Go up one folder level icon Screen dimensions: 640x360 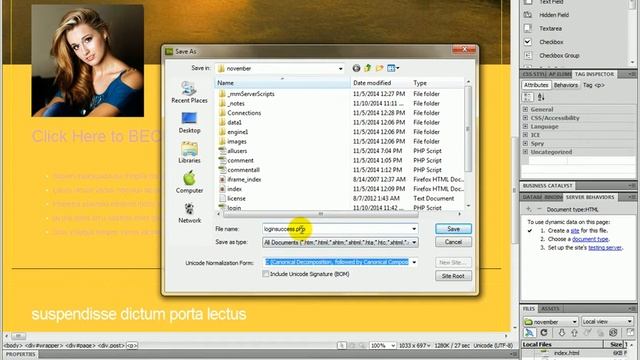[367, 68]
